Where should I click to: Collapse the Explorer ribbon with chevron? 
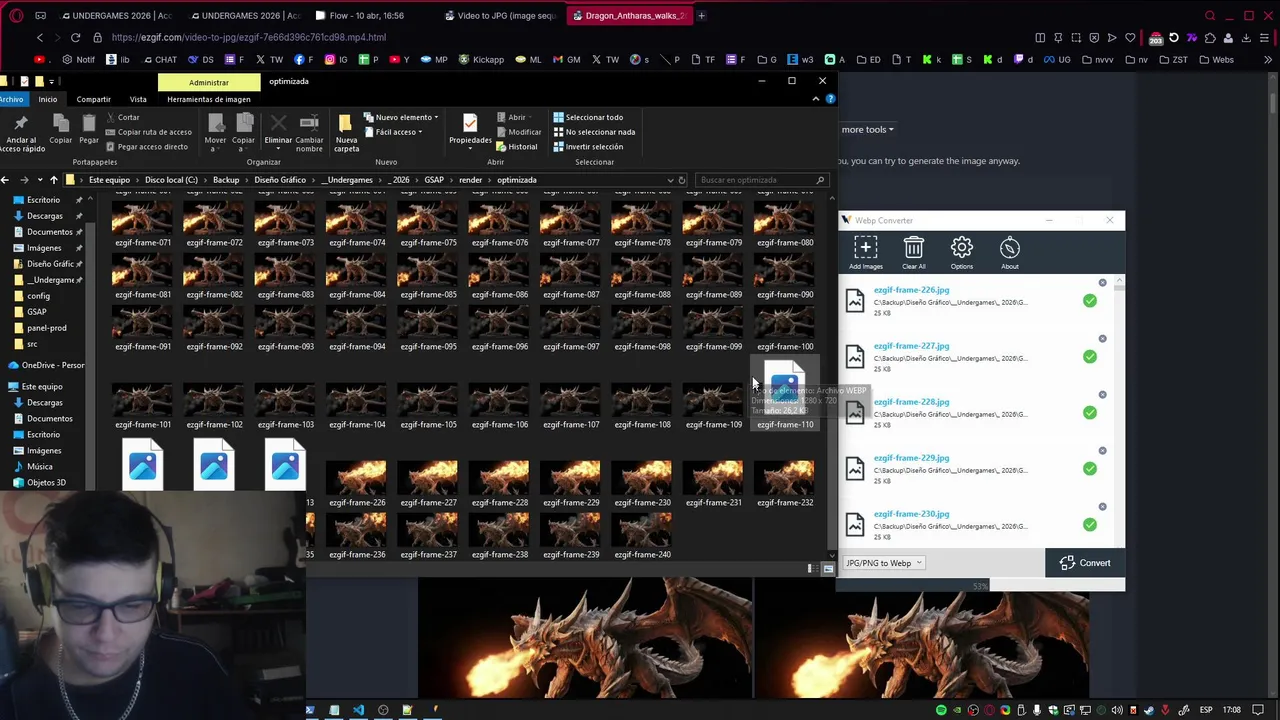815,99
